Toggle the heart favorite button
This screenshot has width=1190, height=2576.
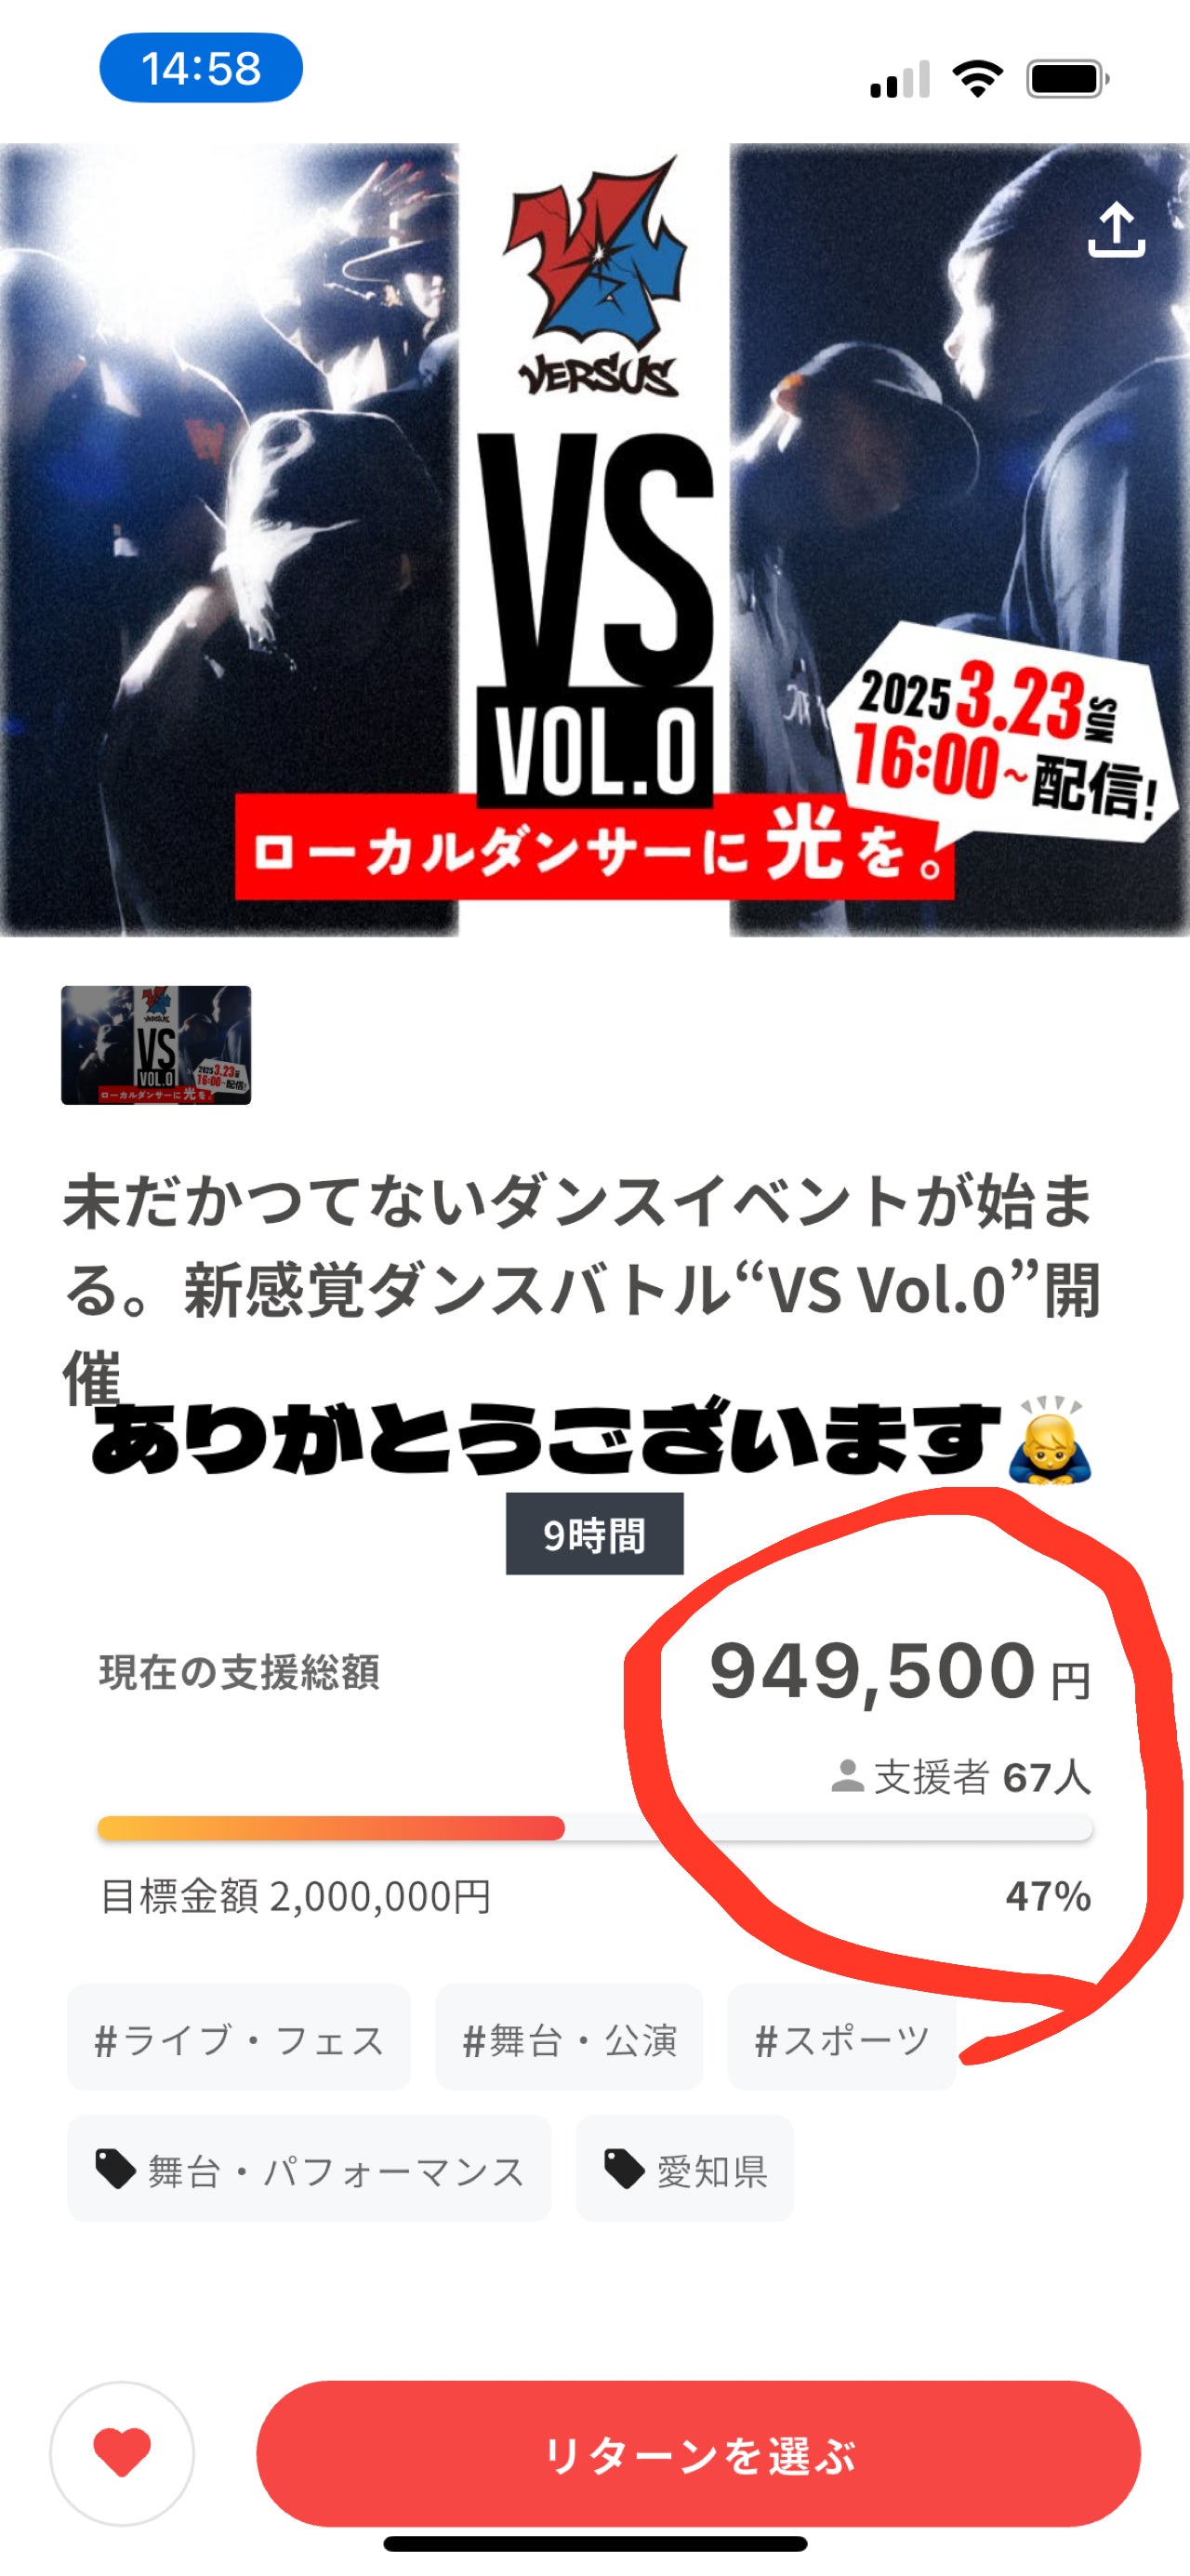[x=122, y=2452]
